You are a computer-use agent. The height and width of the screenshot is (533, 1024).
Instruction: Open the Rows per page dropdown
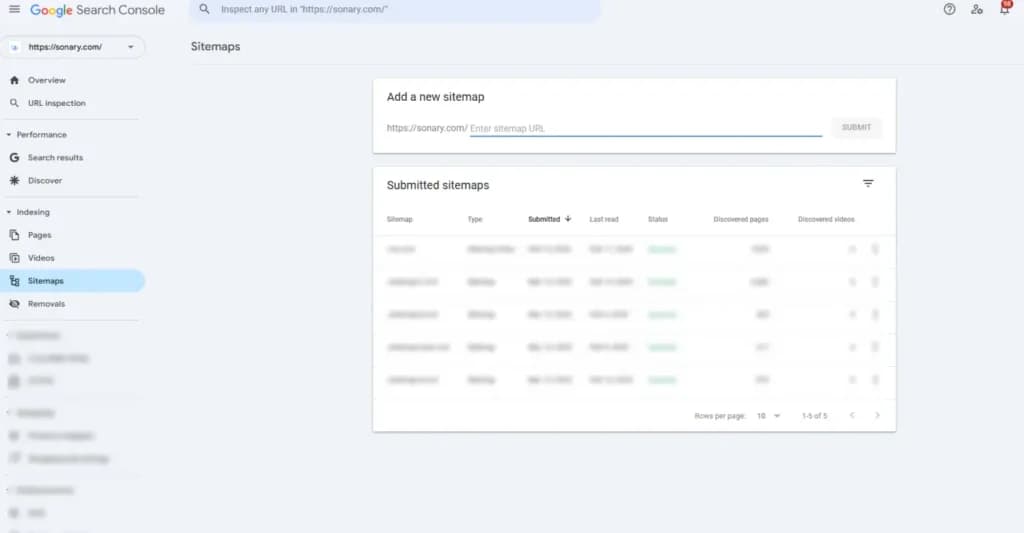769,415
